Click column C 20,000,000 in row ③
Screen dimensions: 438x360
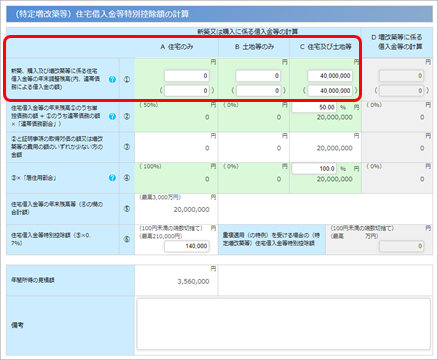(335, 148)
